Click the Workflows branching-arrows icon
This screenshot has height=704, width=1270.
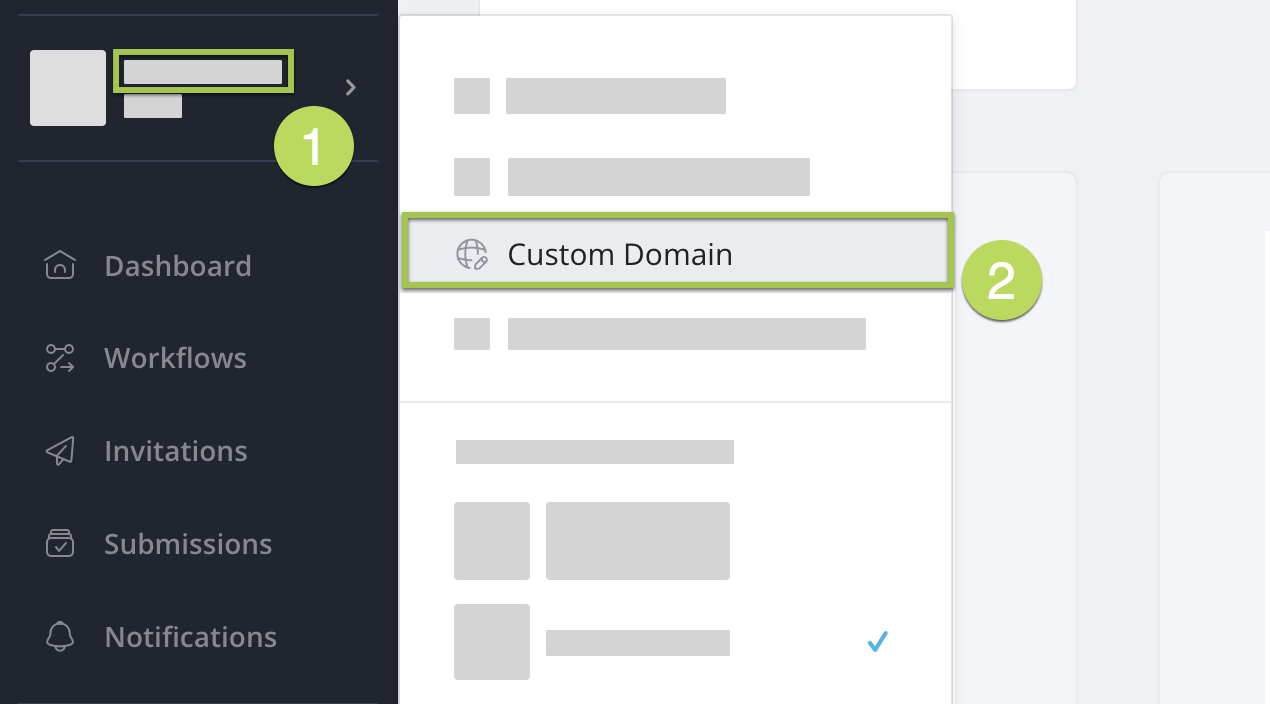(x=60, y=358)
